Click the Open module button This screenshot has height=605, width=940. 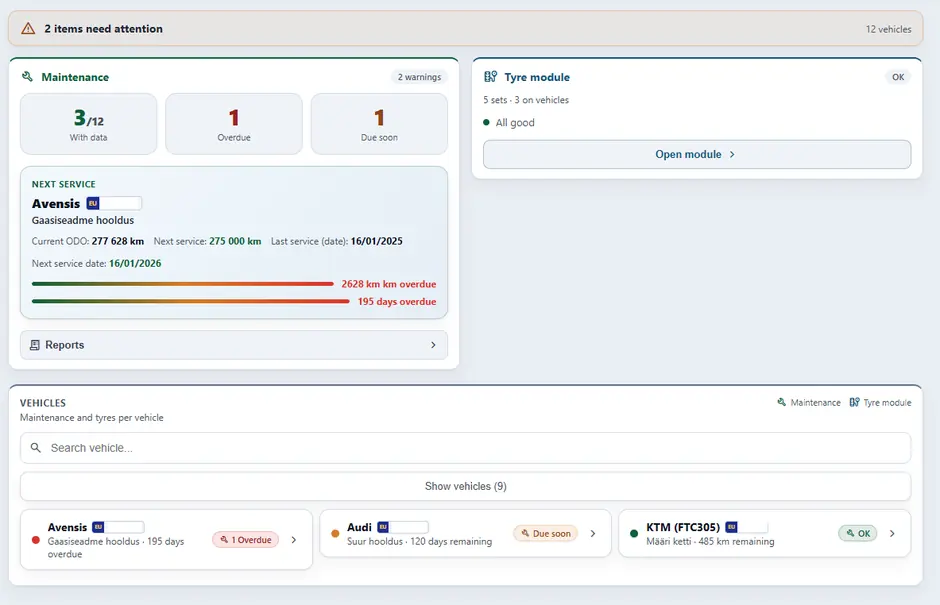[x=697, y=154]
